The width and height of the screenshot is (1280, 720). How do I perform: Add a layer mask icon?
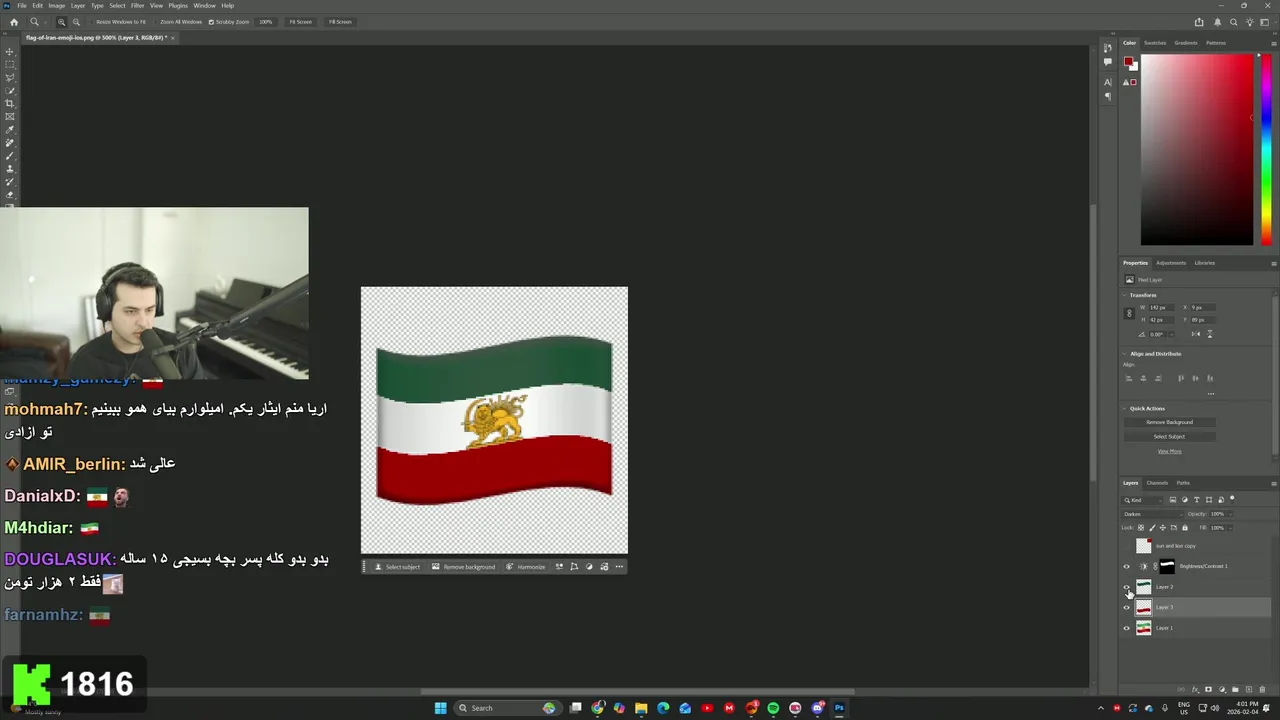coord(1208,689)
